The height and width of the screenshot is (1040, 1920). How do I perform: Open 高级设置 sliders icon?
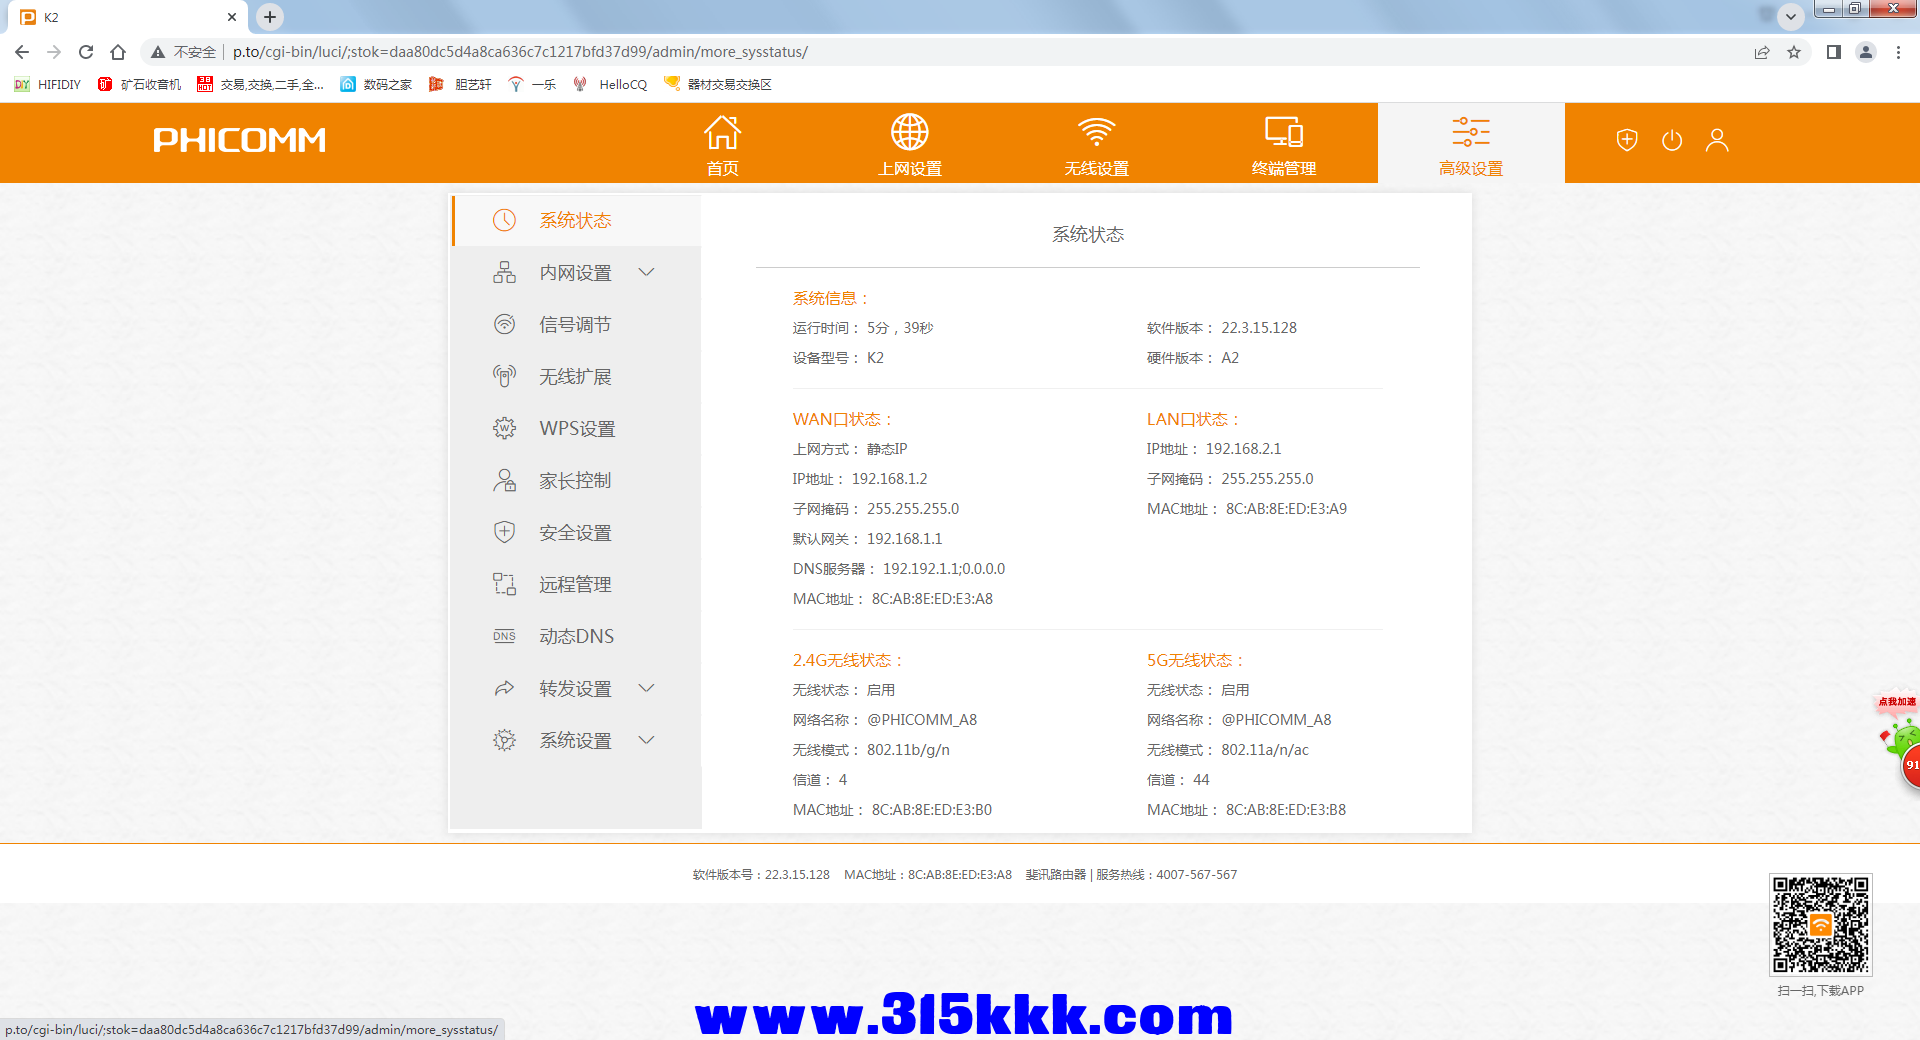click(1471, 132)
